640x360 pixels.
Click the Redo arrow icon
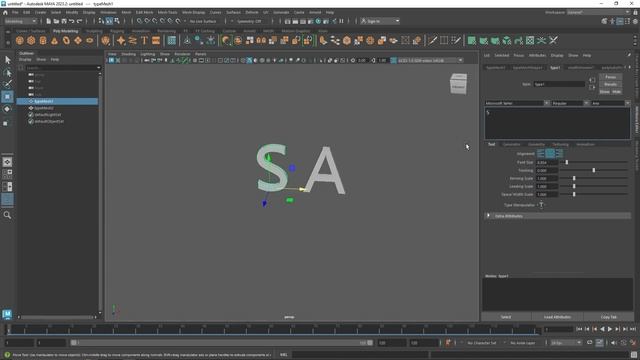point(80,21)
